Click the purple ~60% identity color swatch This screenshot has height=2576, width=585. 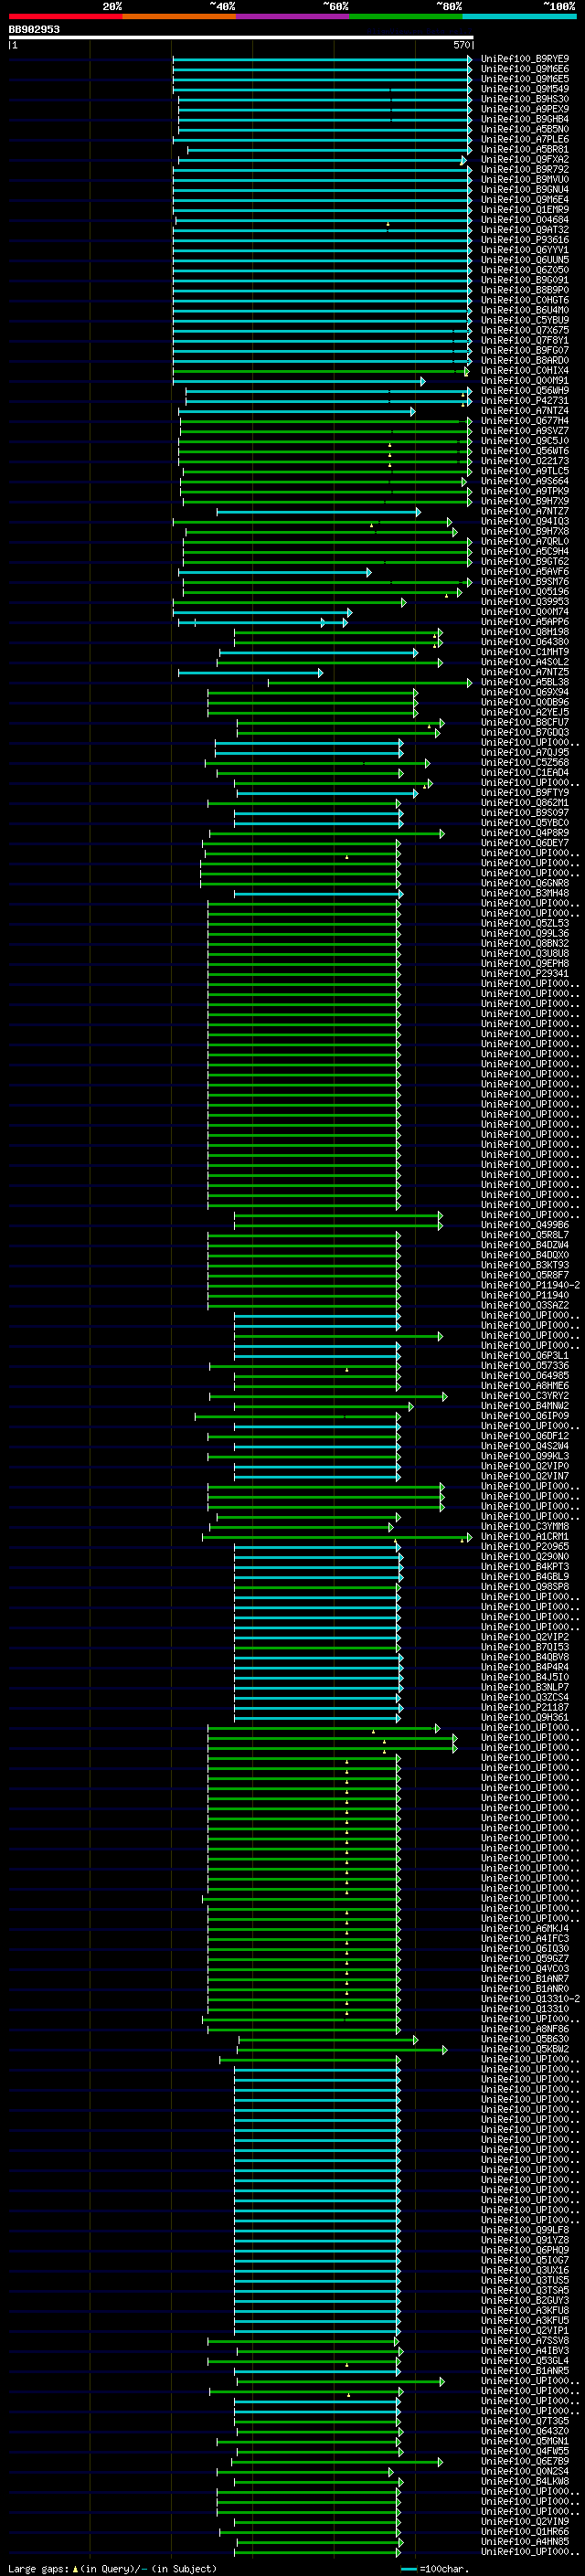[293, 16]
